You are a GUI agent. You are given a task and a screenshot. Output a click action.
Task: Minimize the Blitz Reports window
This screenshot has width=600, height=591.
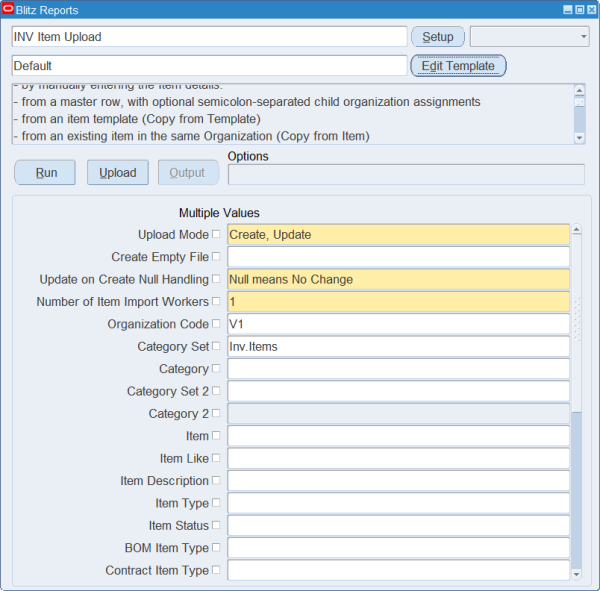coord(568,10)
